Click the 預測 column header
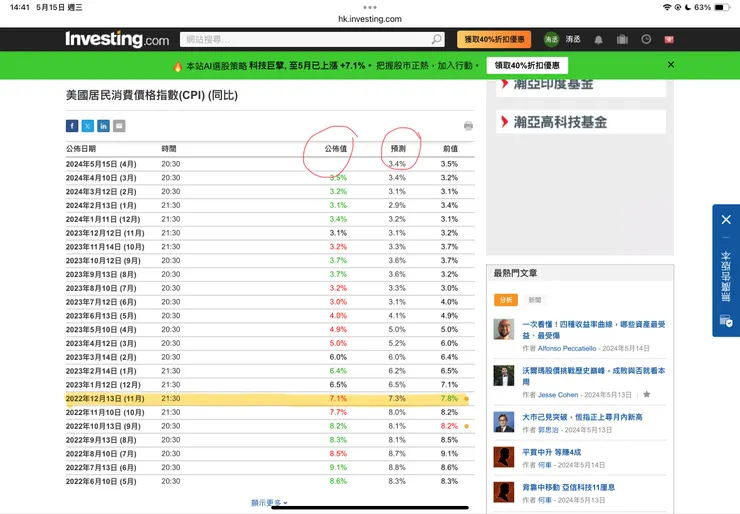 (398, 149)
